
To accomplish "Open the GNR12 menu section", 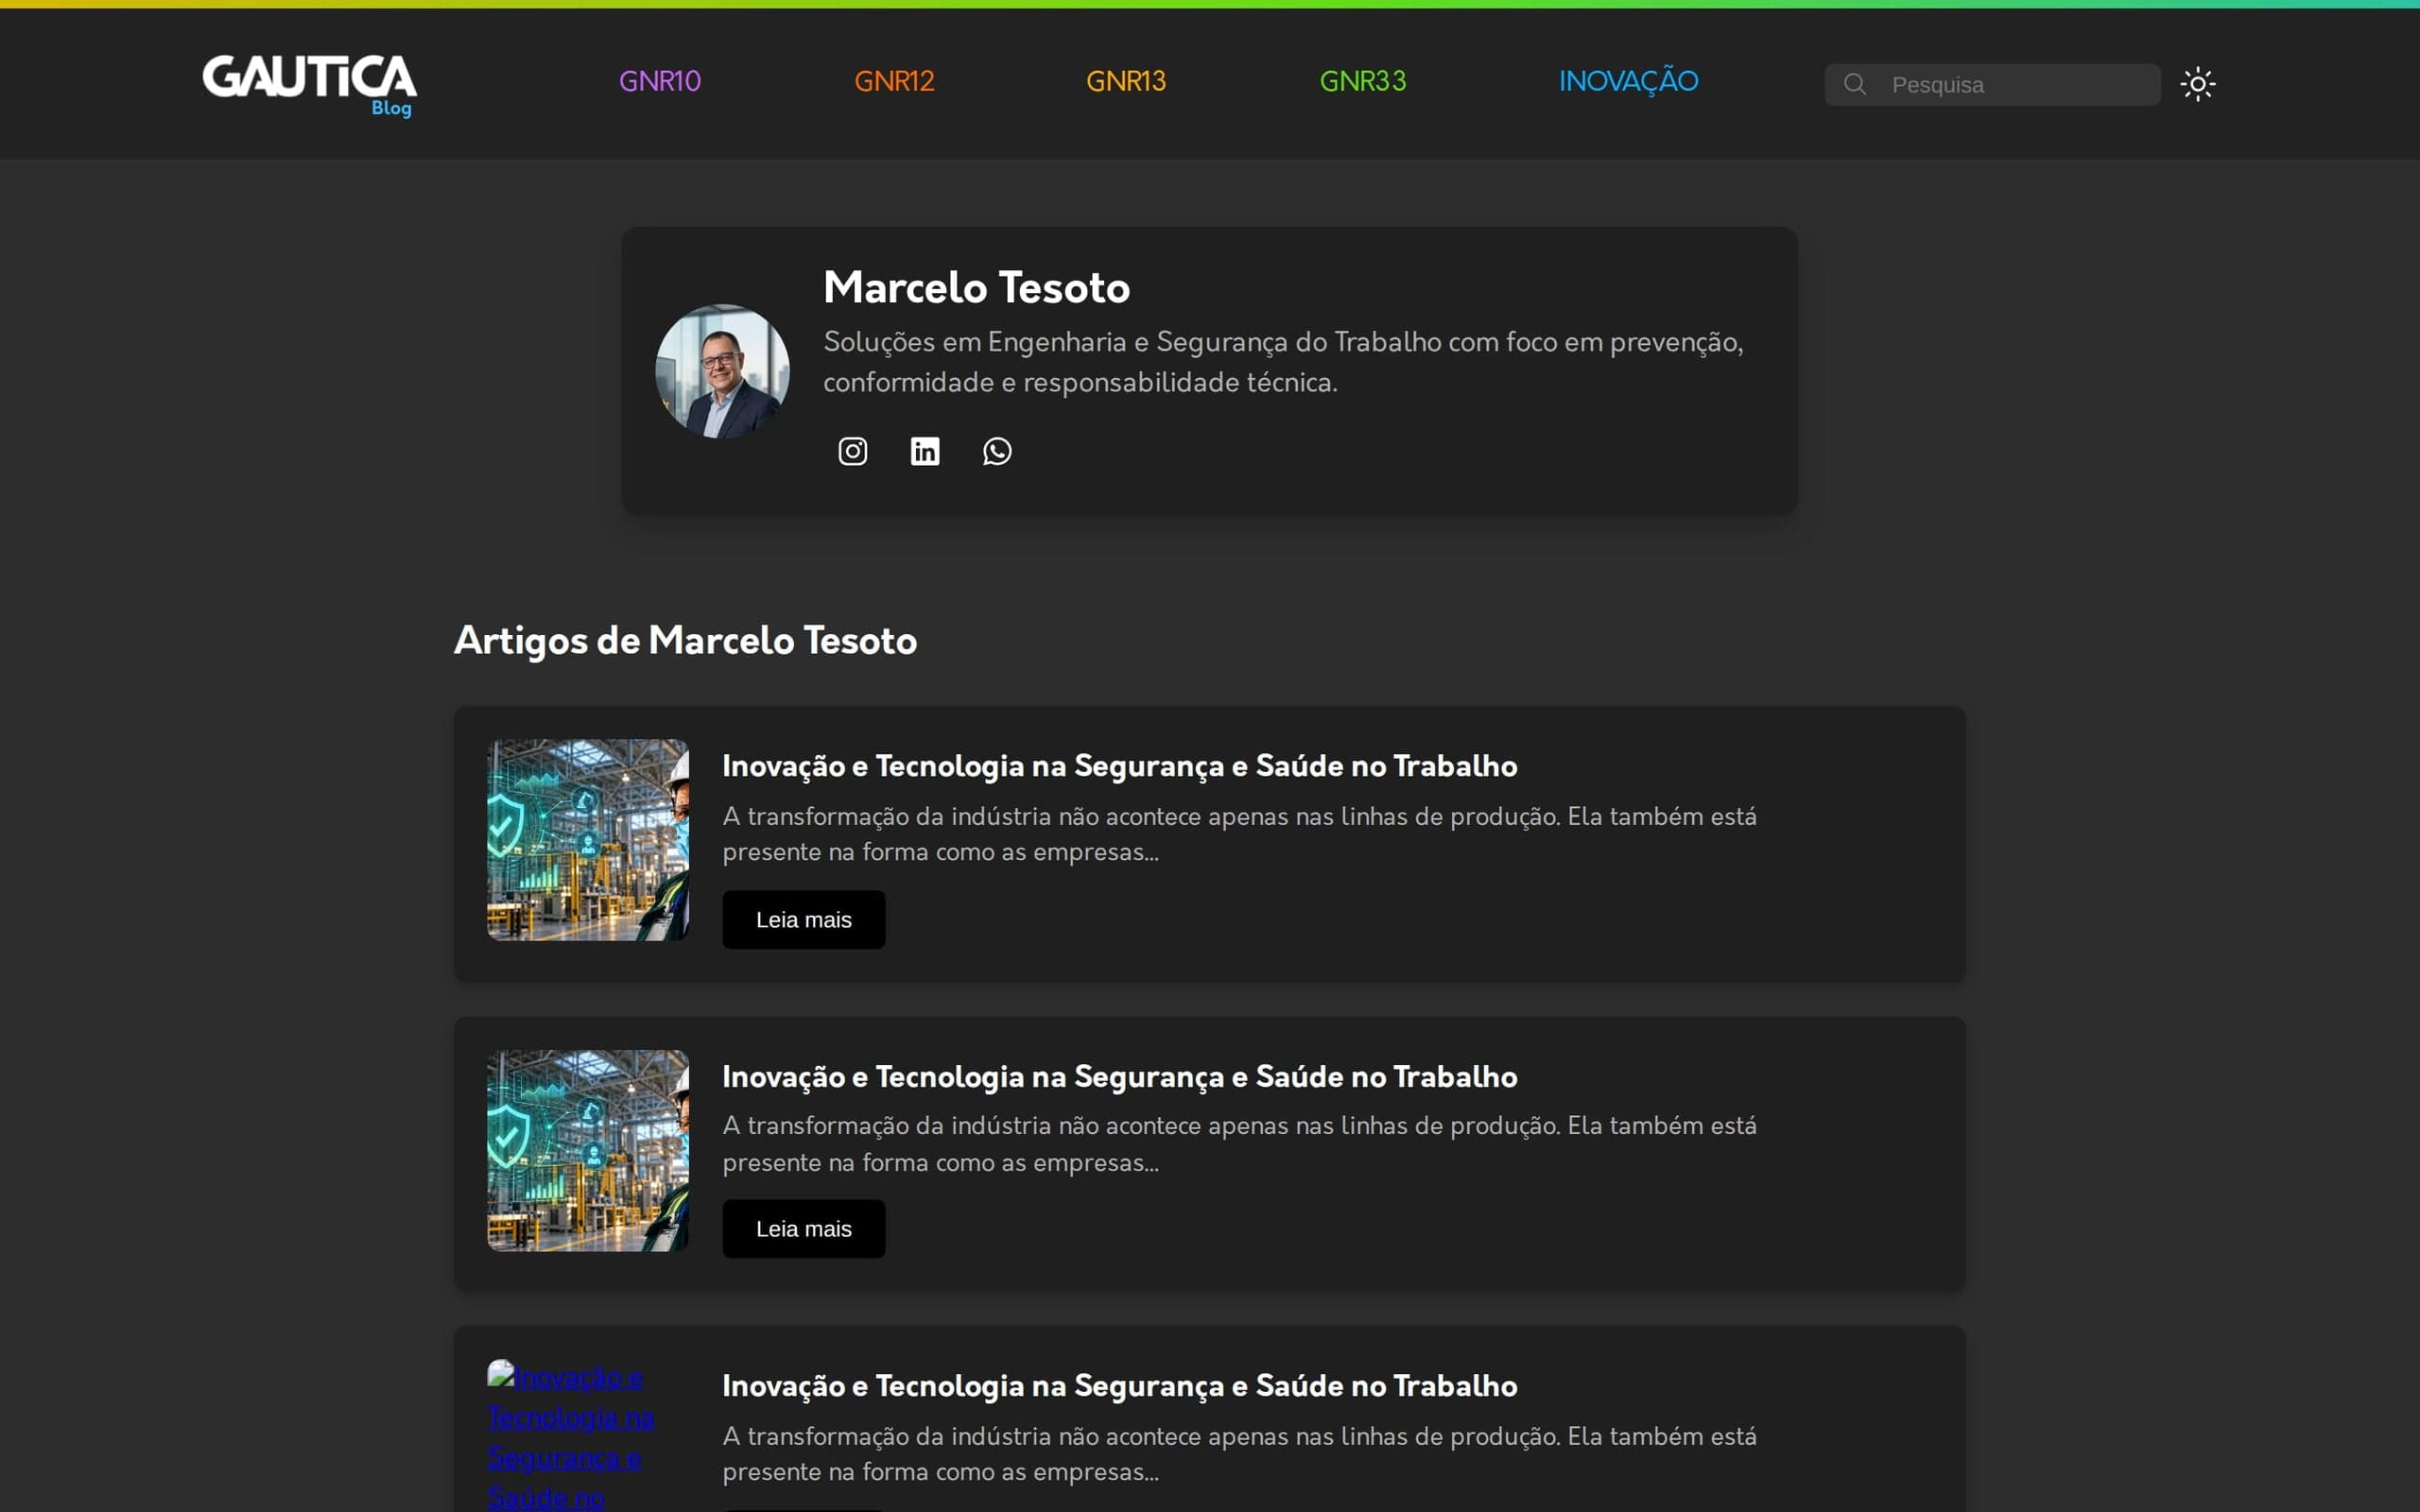I will point(894,81).
